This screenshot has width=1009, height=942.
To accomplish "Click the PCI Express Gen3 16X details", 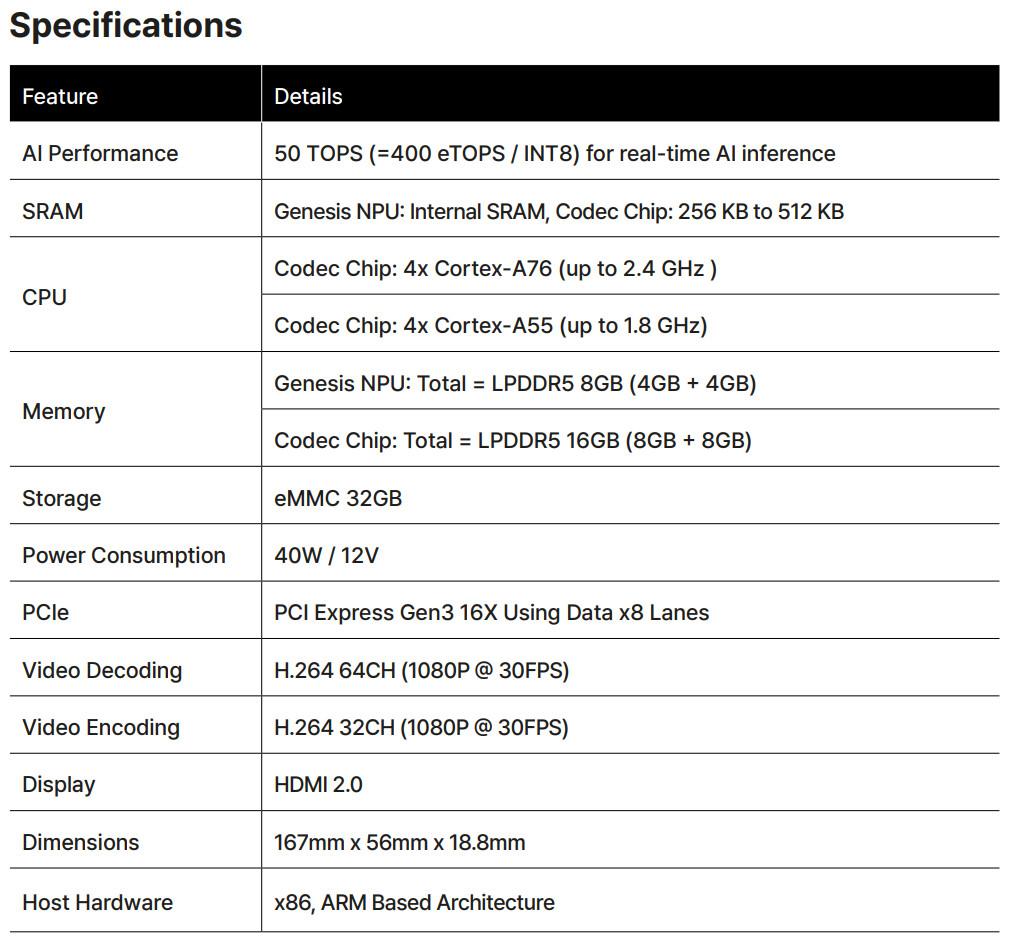I will tap(491, 613).
